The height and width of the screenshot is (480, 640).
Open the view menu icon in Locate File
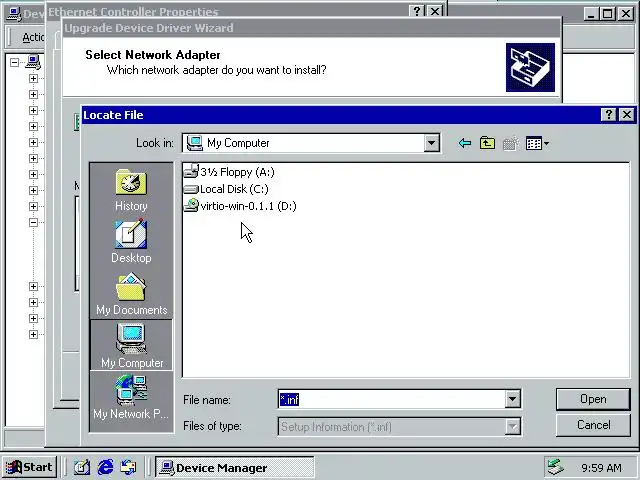coord(537,143)
